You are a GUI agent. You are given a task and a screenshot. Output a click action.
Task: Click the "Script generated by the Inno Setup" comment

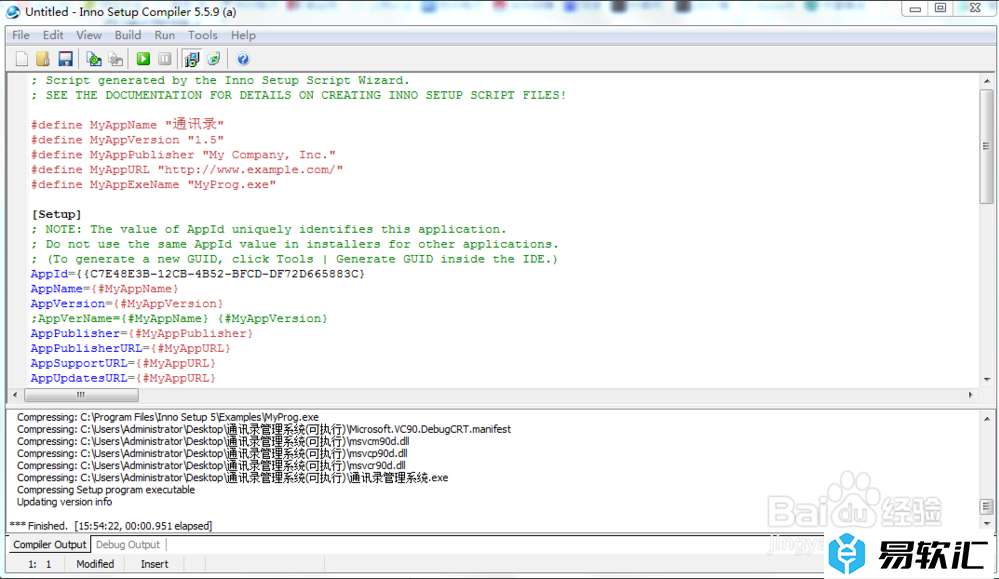220,80
